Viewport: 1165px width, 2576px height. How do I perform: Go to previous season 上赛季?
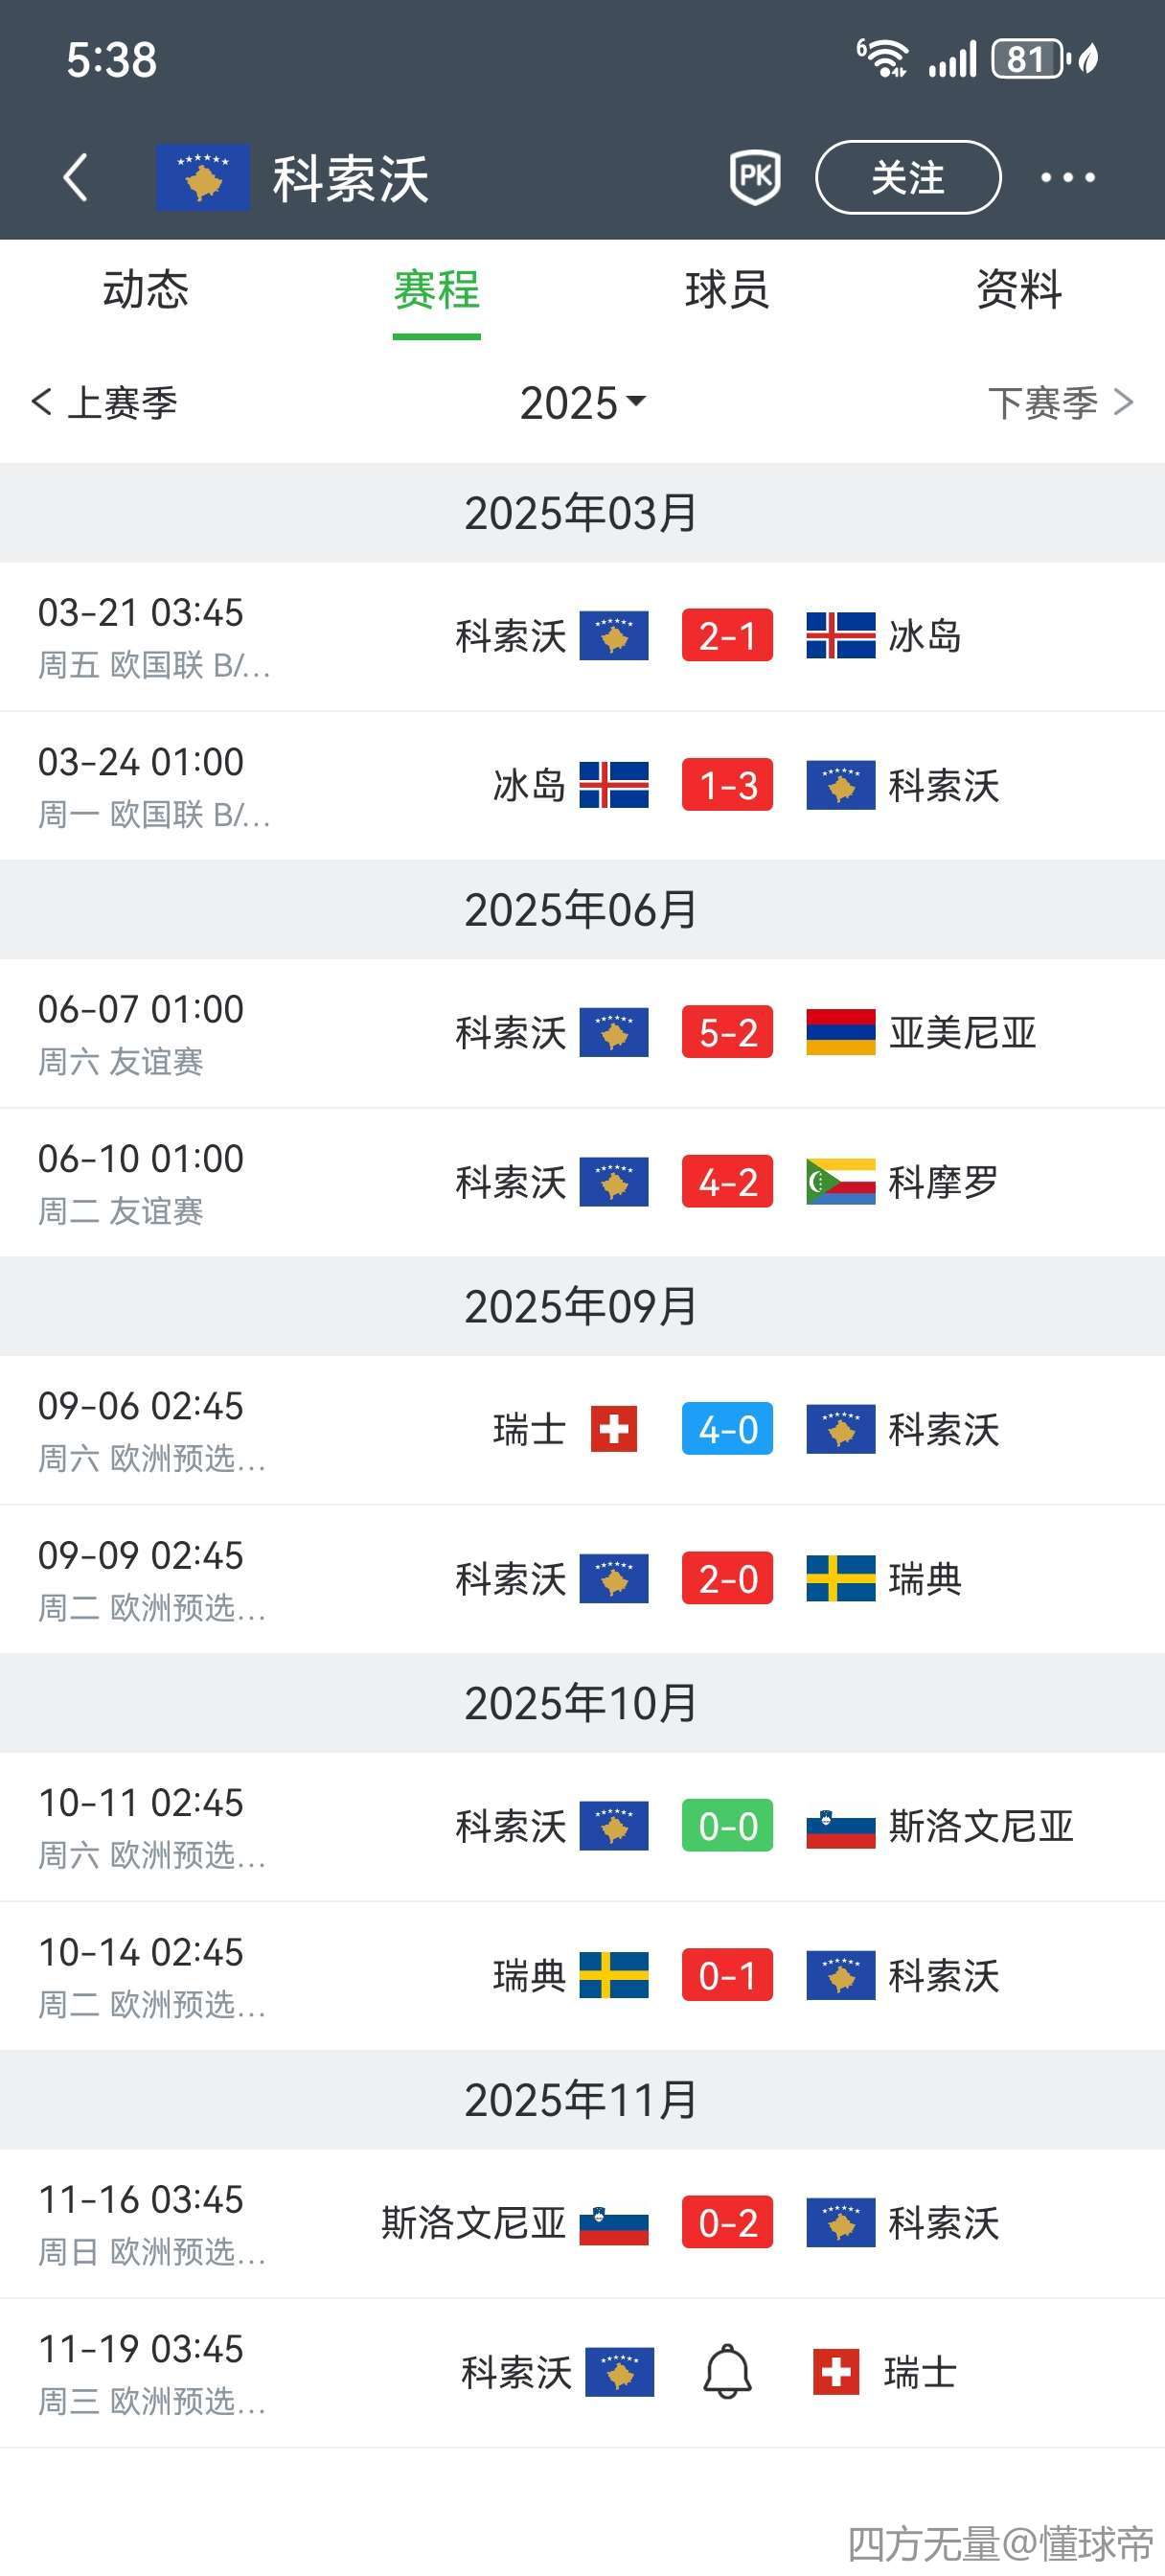point(105,403)
